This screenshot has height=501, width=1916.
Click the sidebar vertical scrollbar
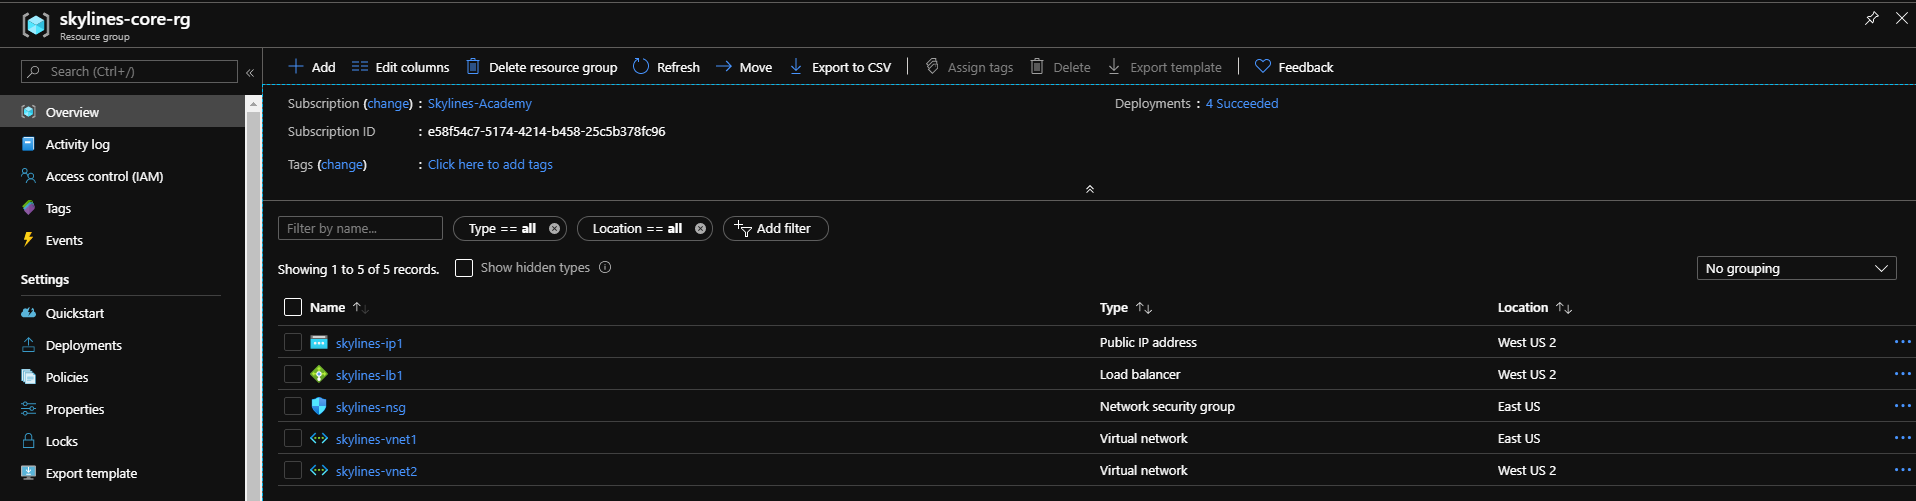(x=253, y=296)
